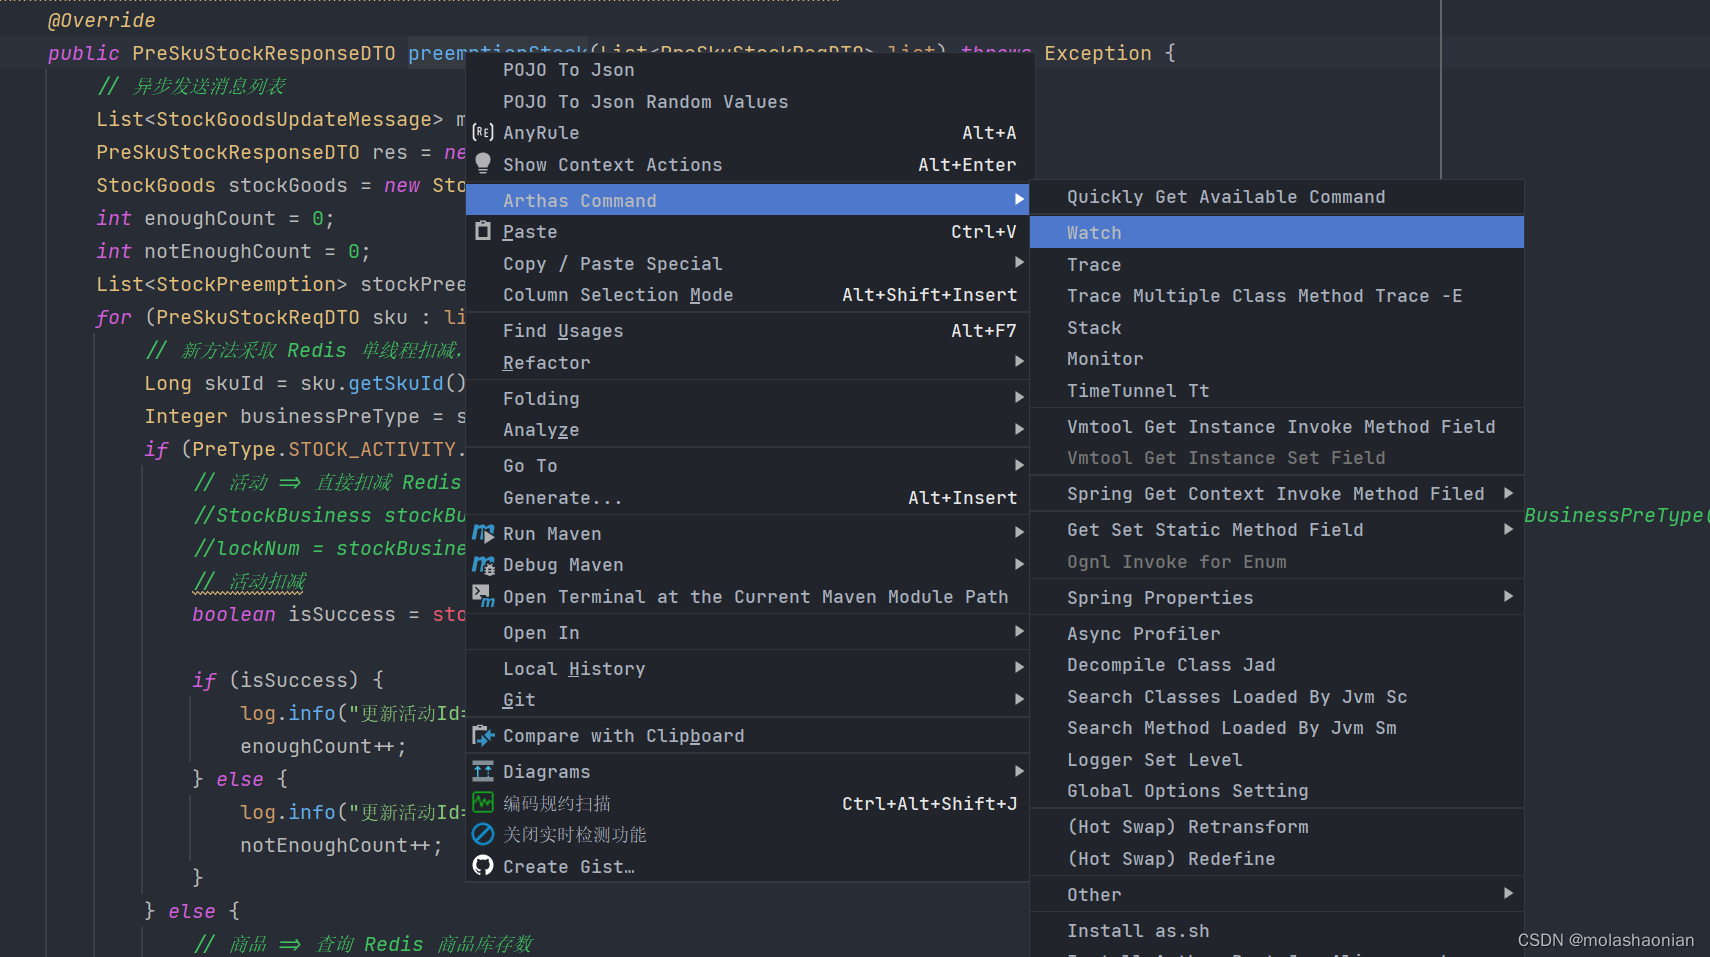Expand the Arthas Command submenu arrow
Viewport: 1710px width, 957px height.
1019,200
